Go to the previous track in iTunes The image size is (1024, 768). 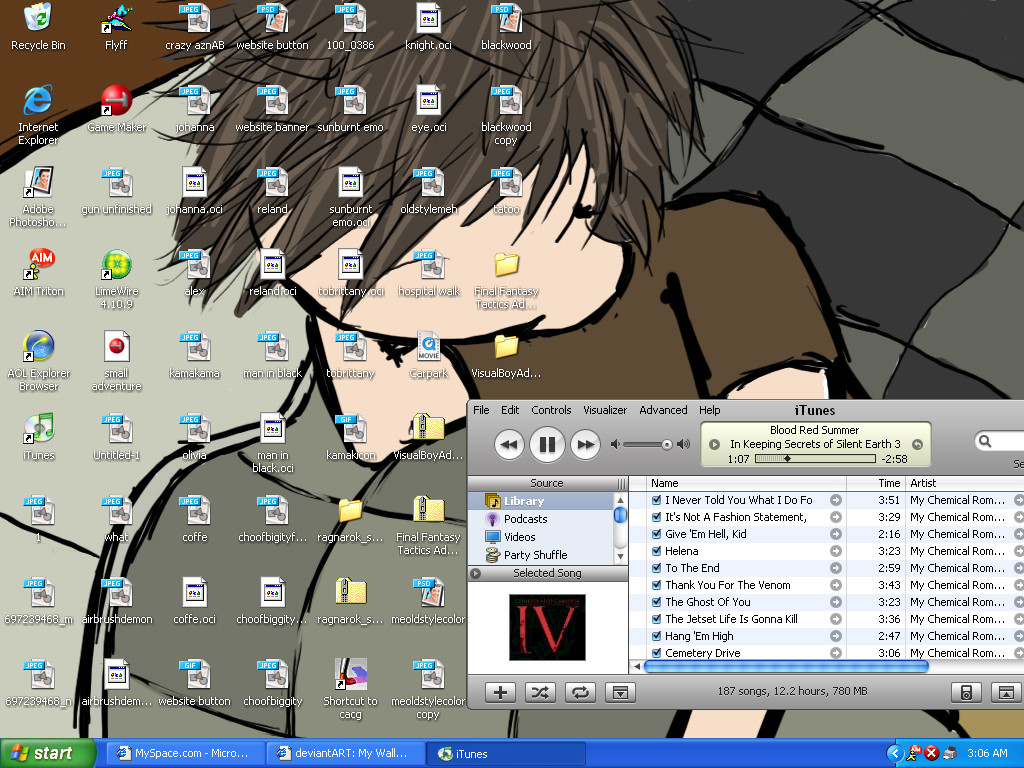pos(509,444)
